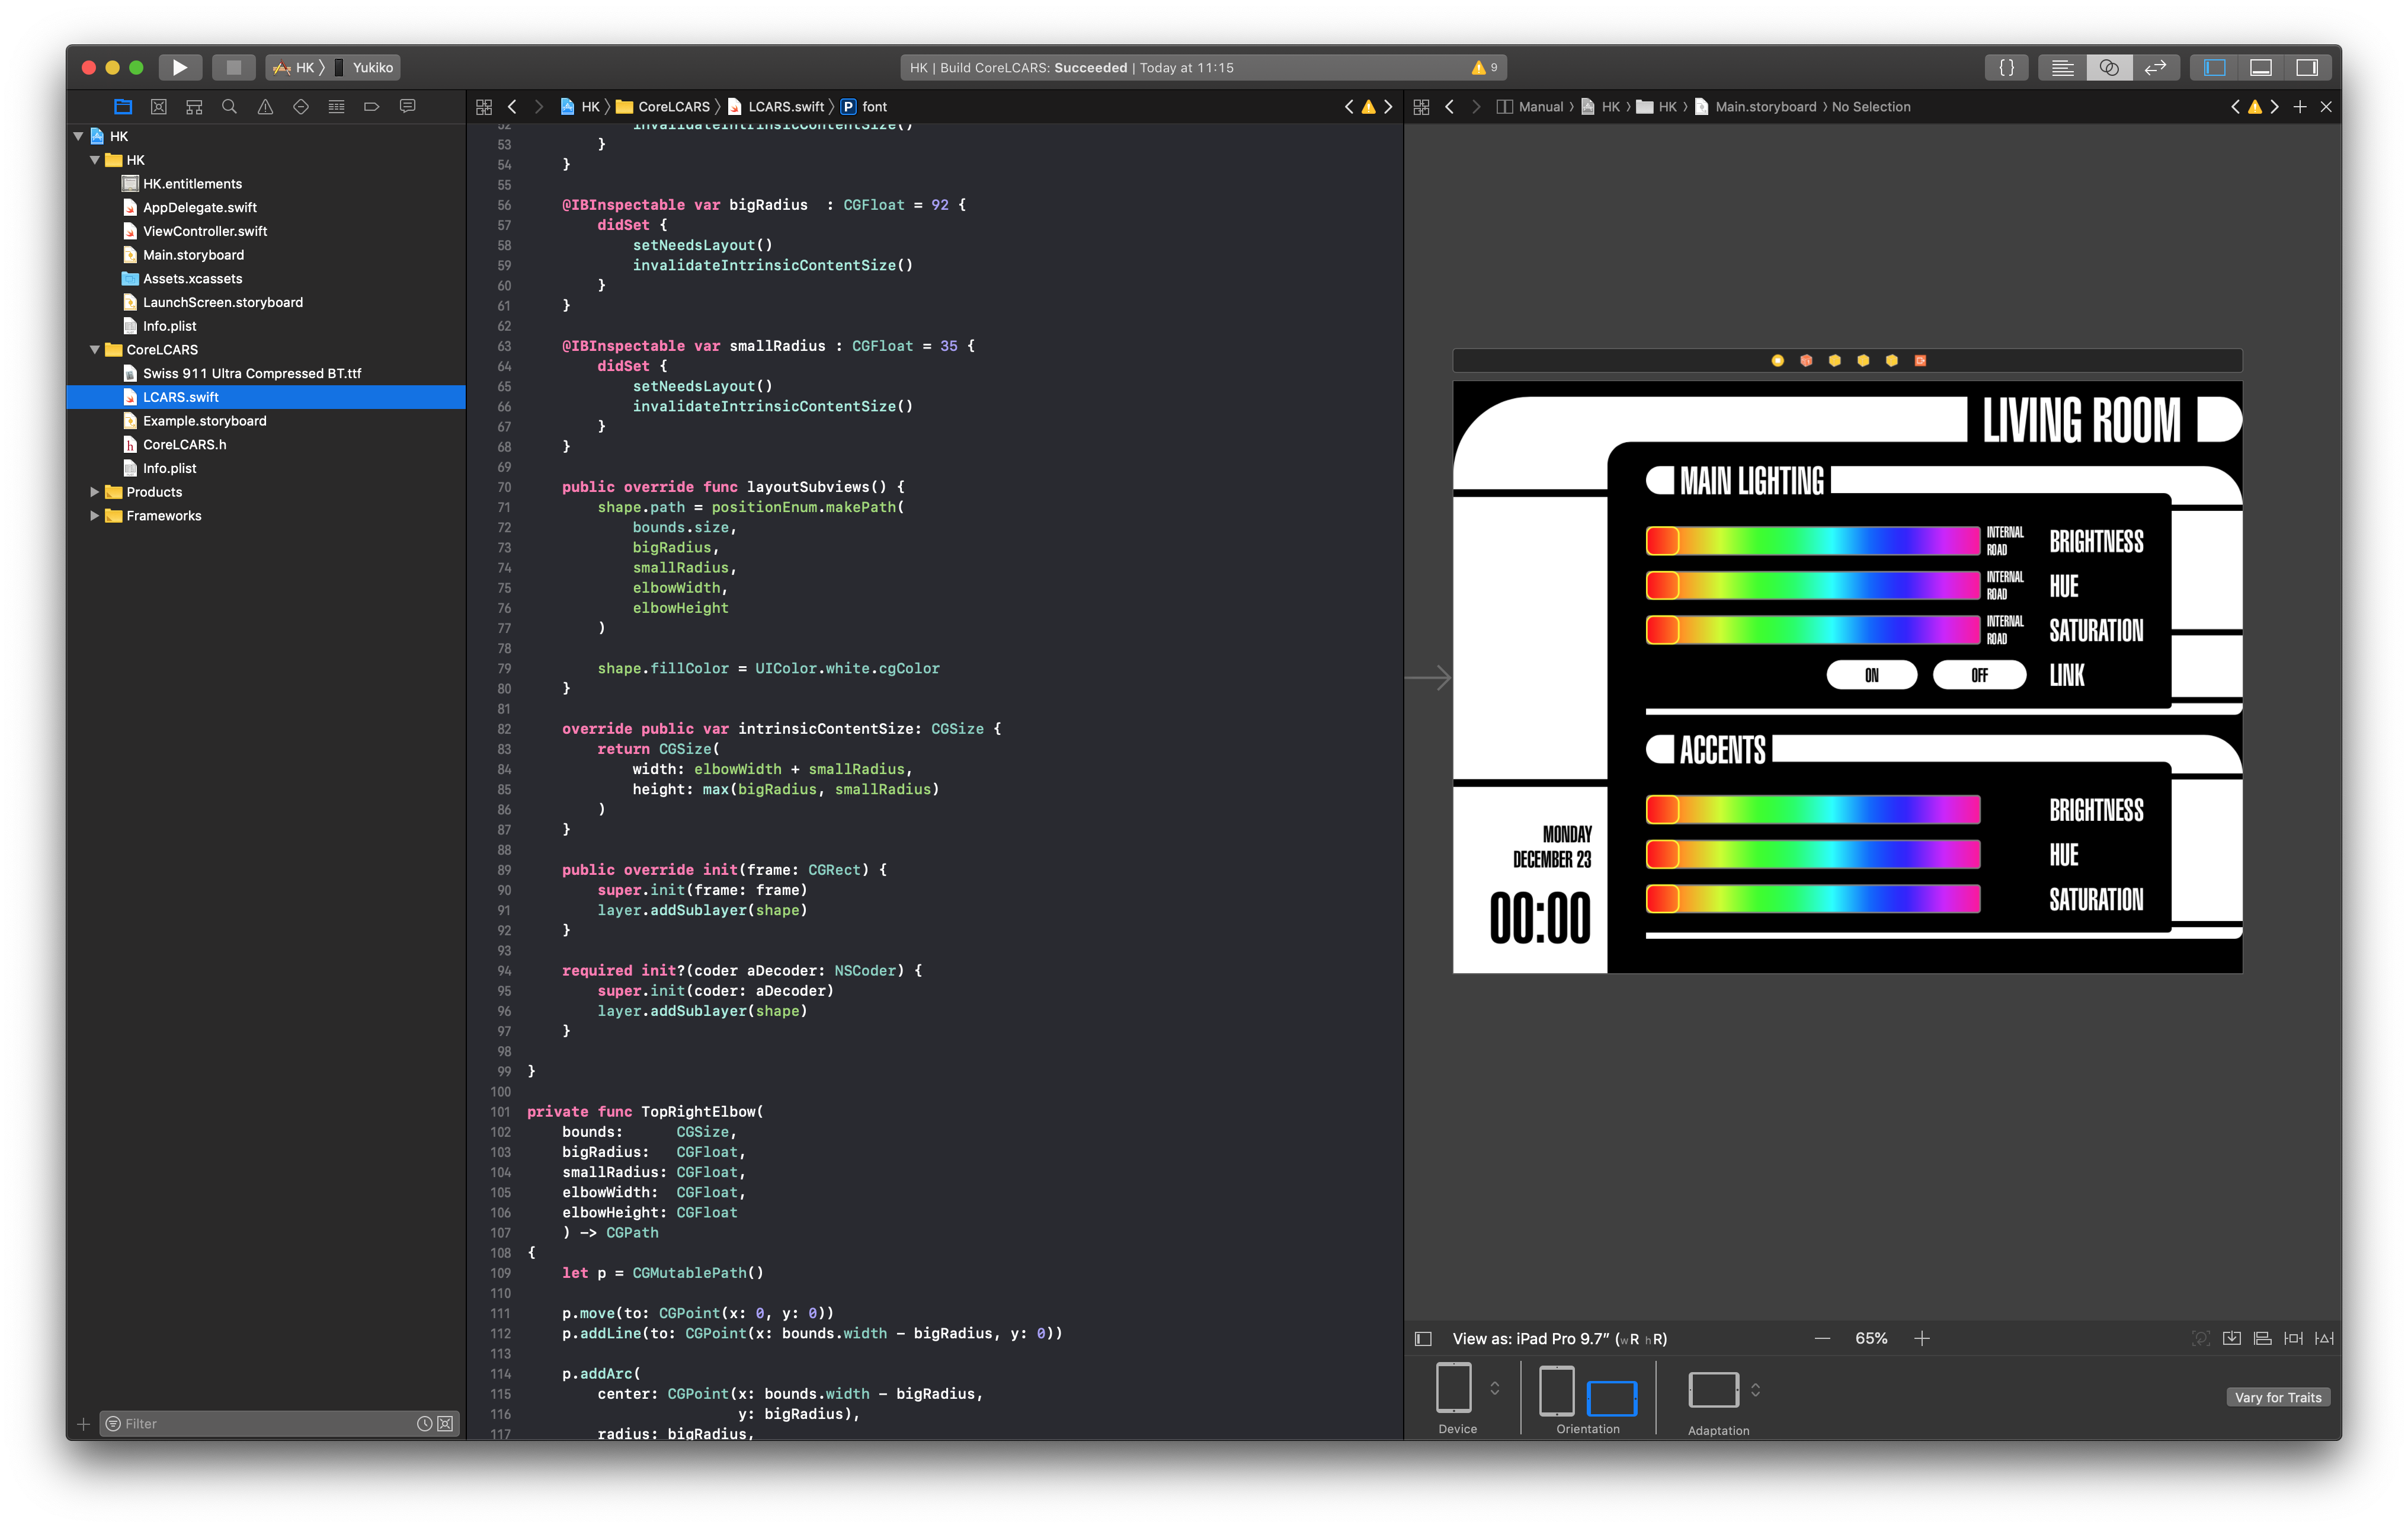Add another assistant editor pane
2408x1528 pixels.
click(2300, 106)
